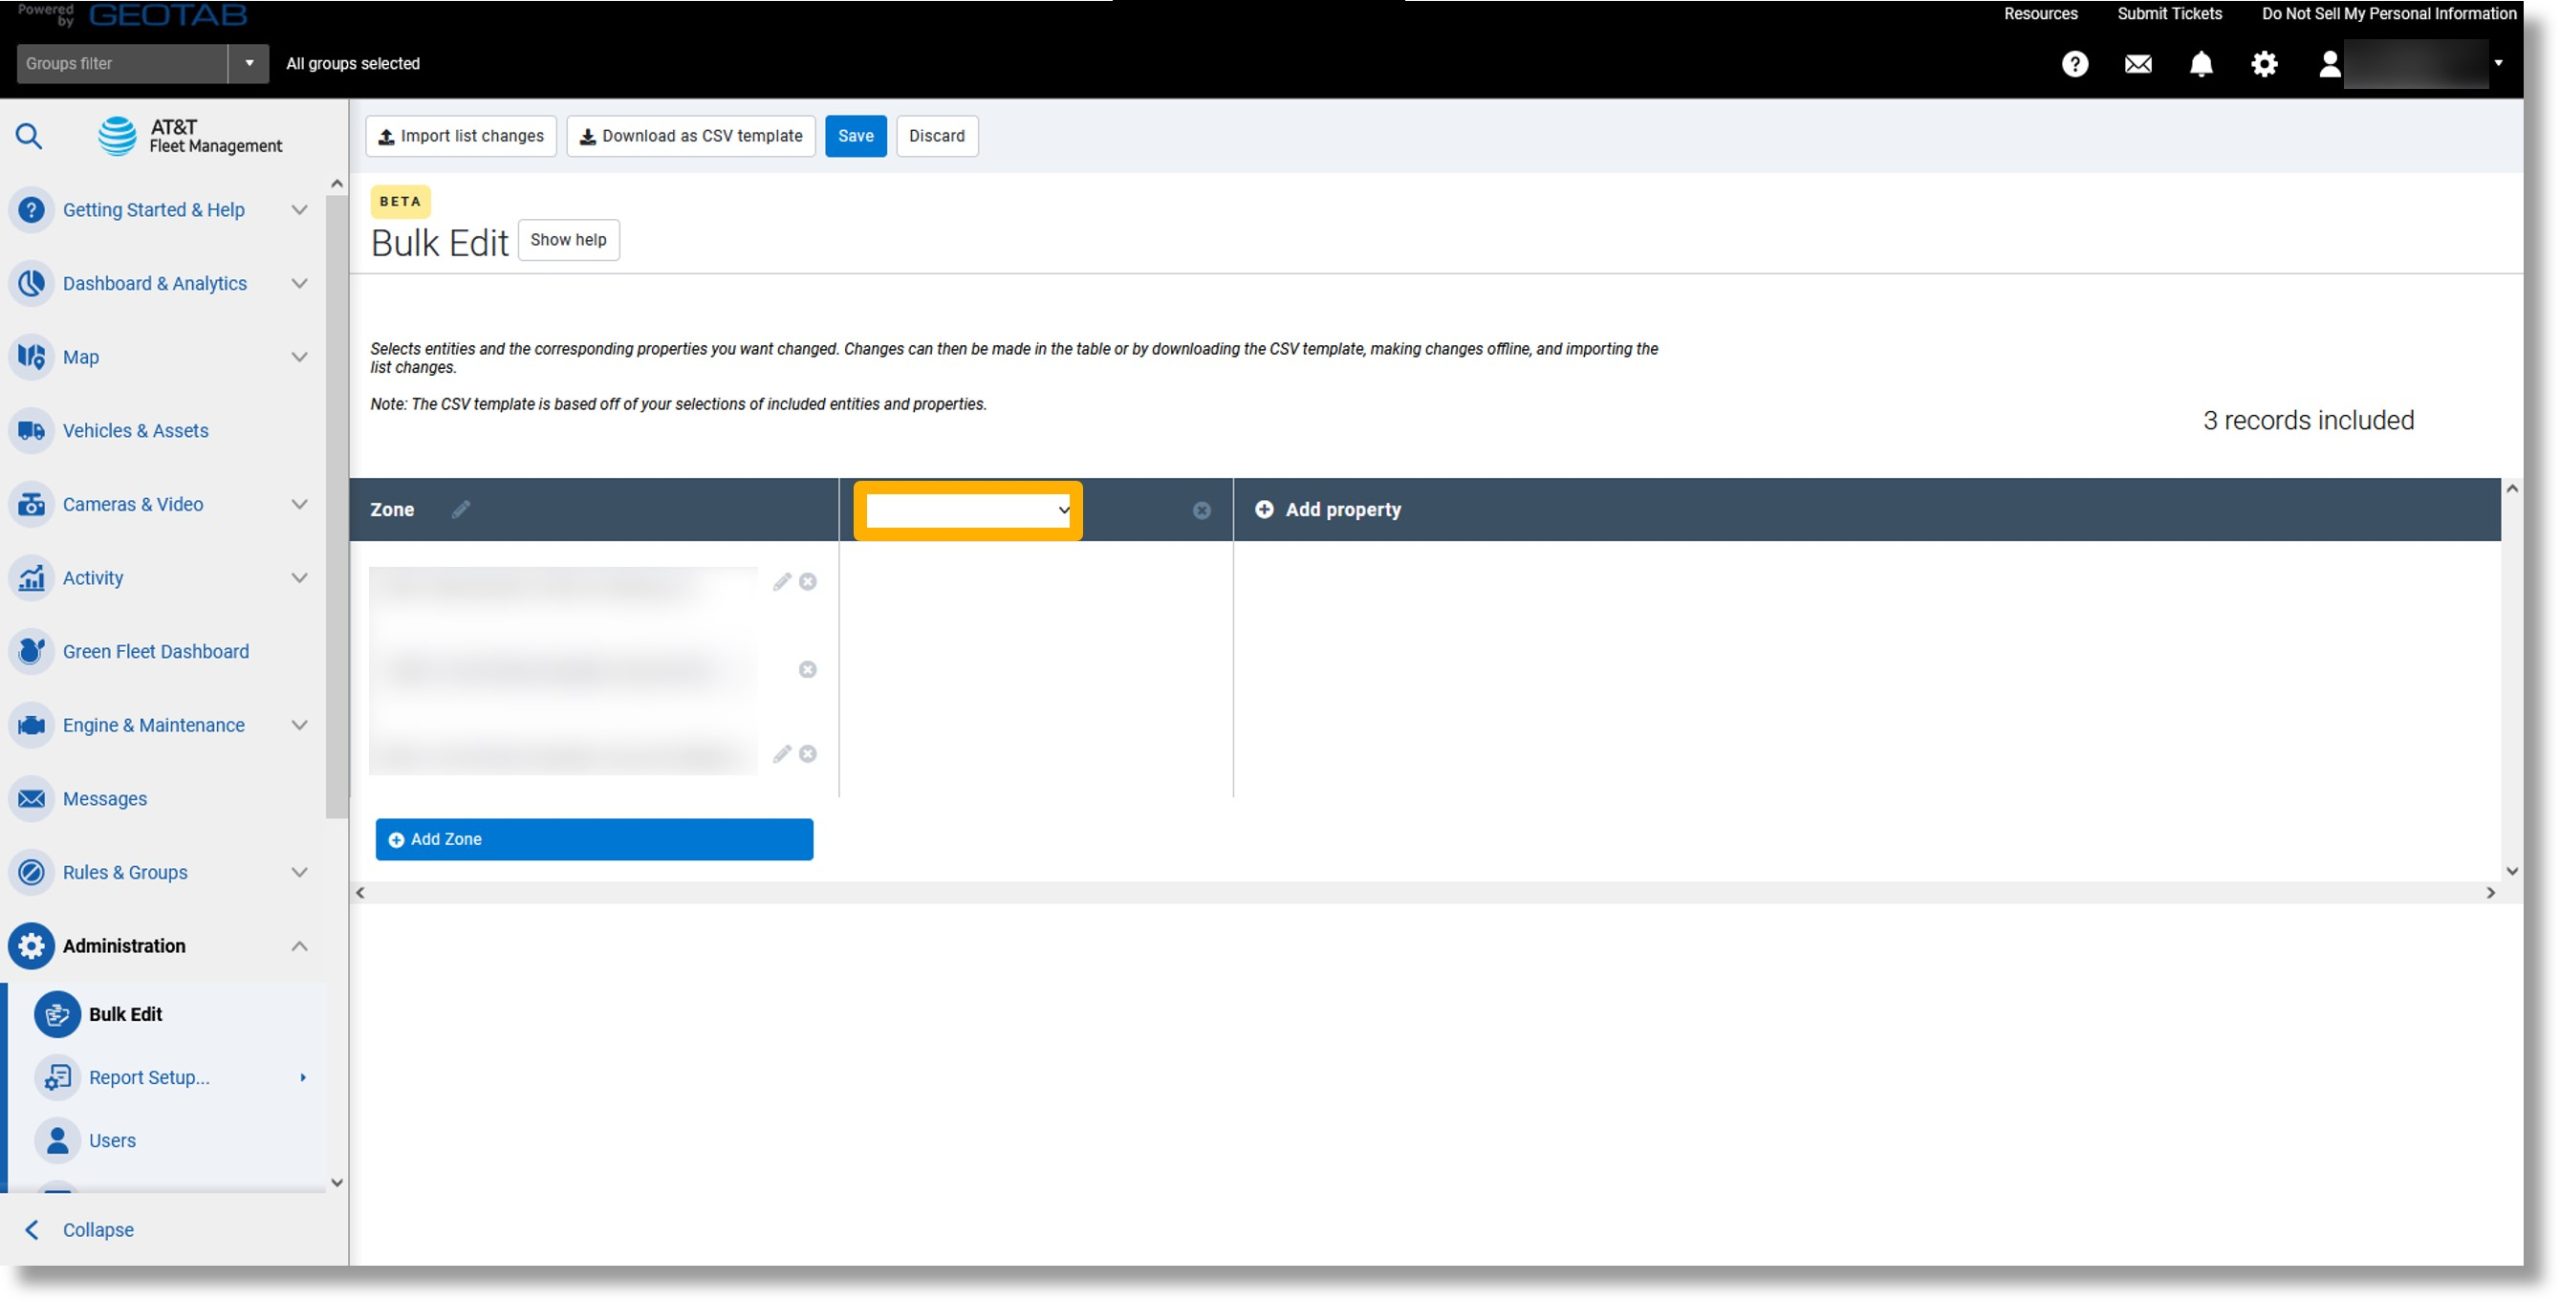
Task: Click the Administration gear icon in sidebar
Action: (31, 946)
